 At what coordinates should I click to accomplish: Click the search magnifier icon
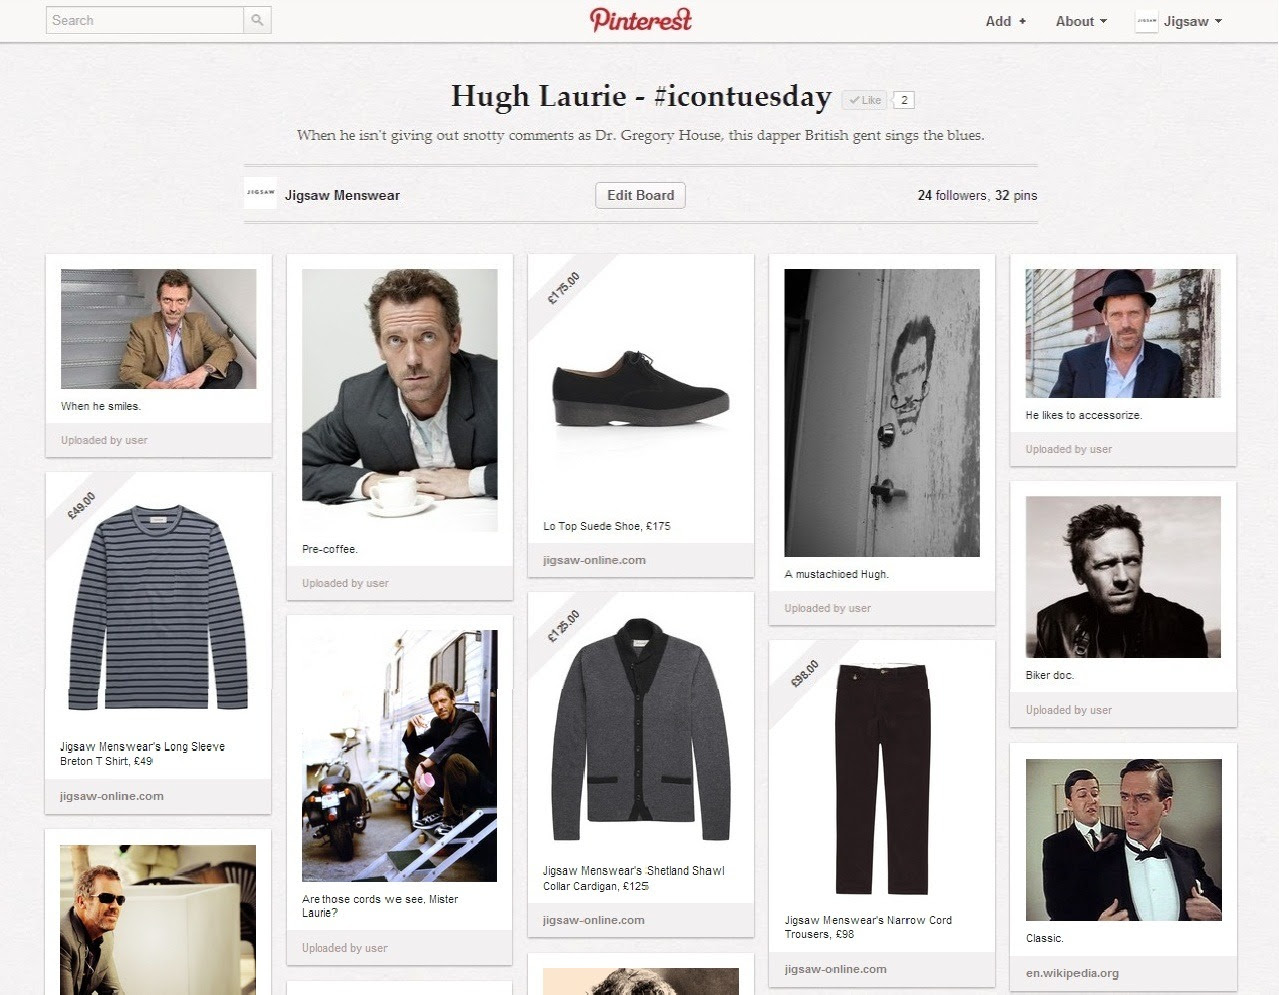pyautogui.click(x=257, y=20)
